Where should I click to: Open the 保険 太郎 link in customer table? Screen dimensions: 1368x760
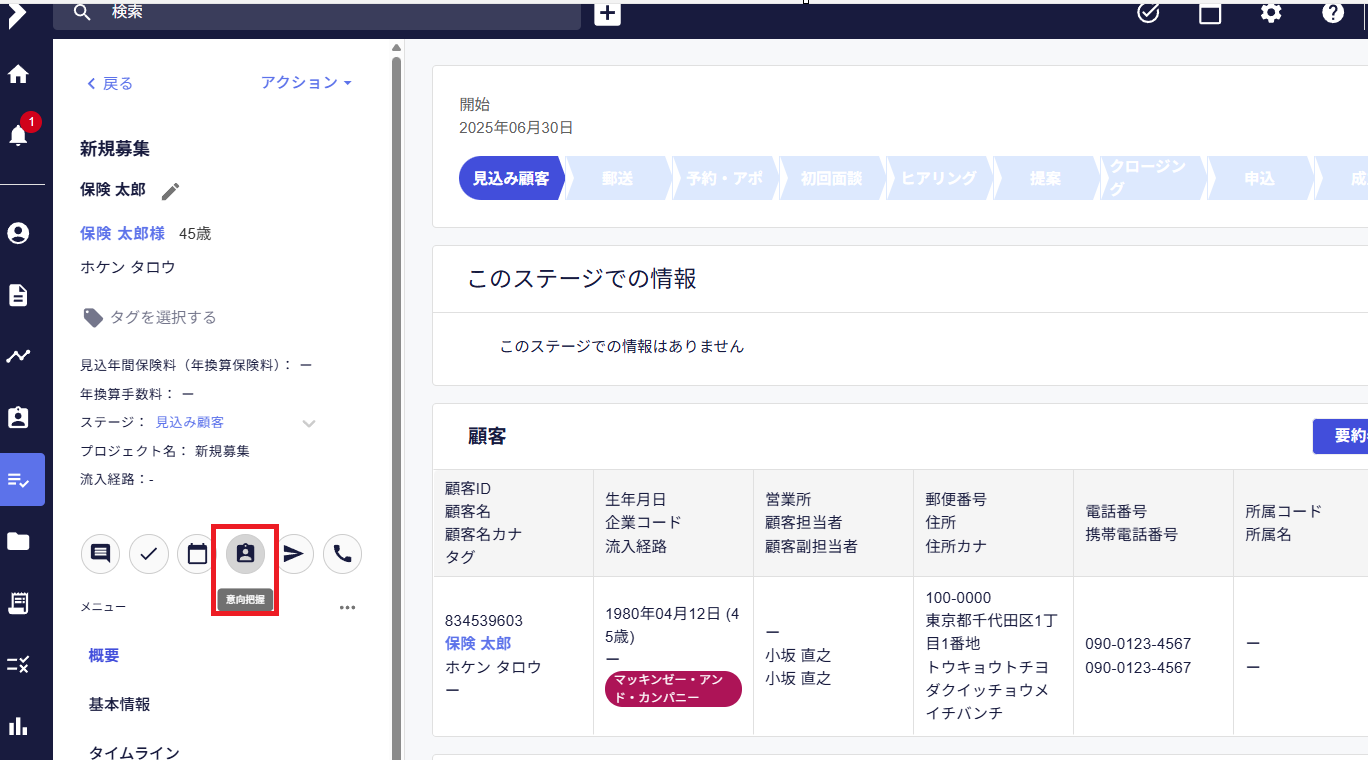click(478, 643)
